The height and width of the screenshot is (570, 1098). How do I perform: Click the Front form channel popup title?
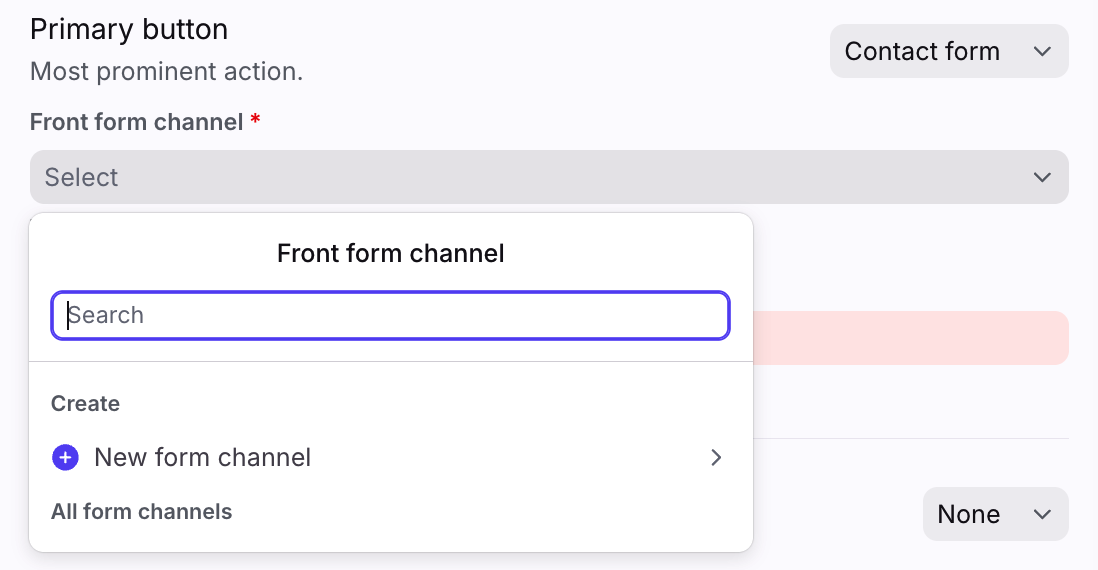(x=390, y=253)
